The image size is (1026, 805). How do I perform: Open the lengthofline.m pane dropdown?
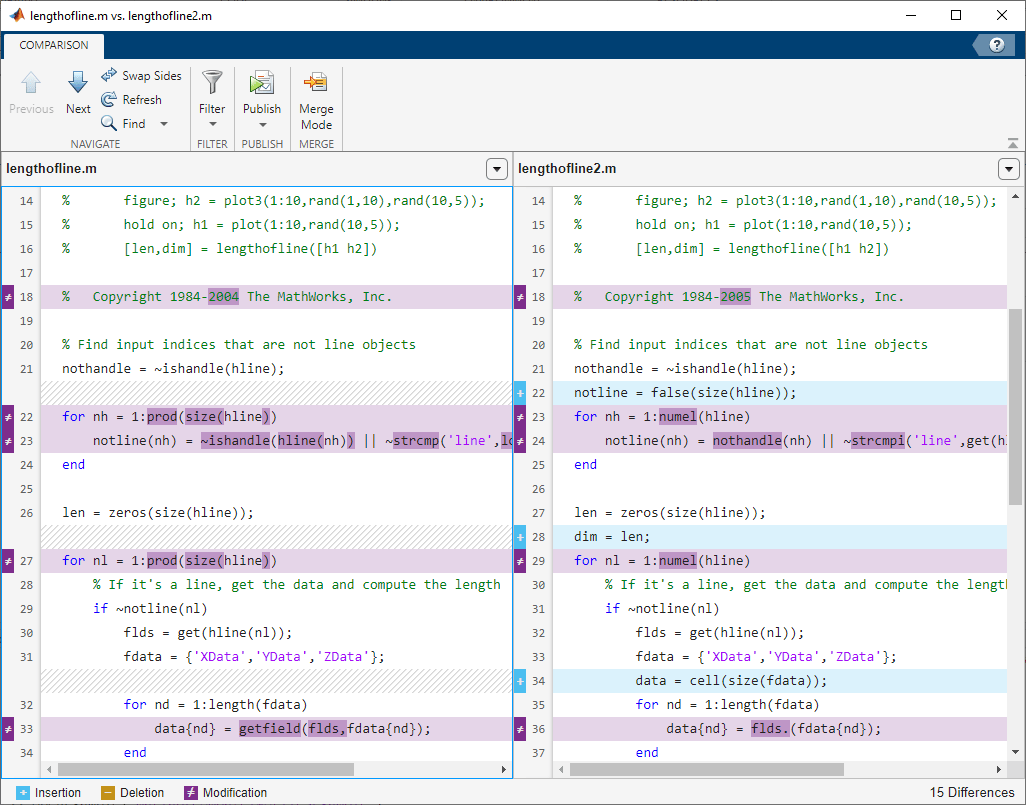(x=497, y=169)
